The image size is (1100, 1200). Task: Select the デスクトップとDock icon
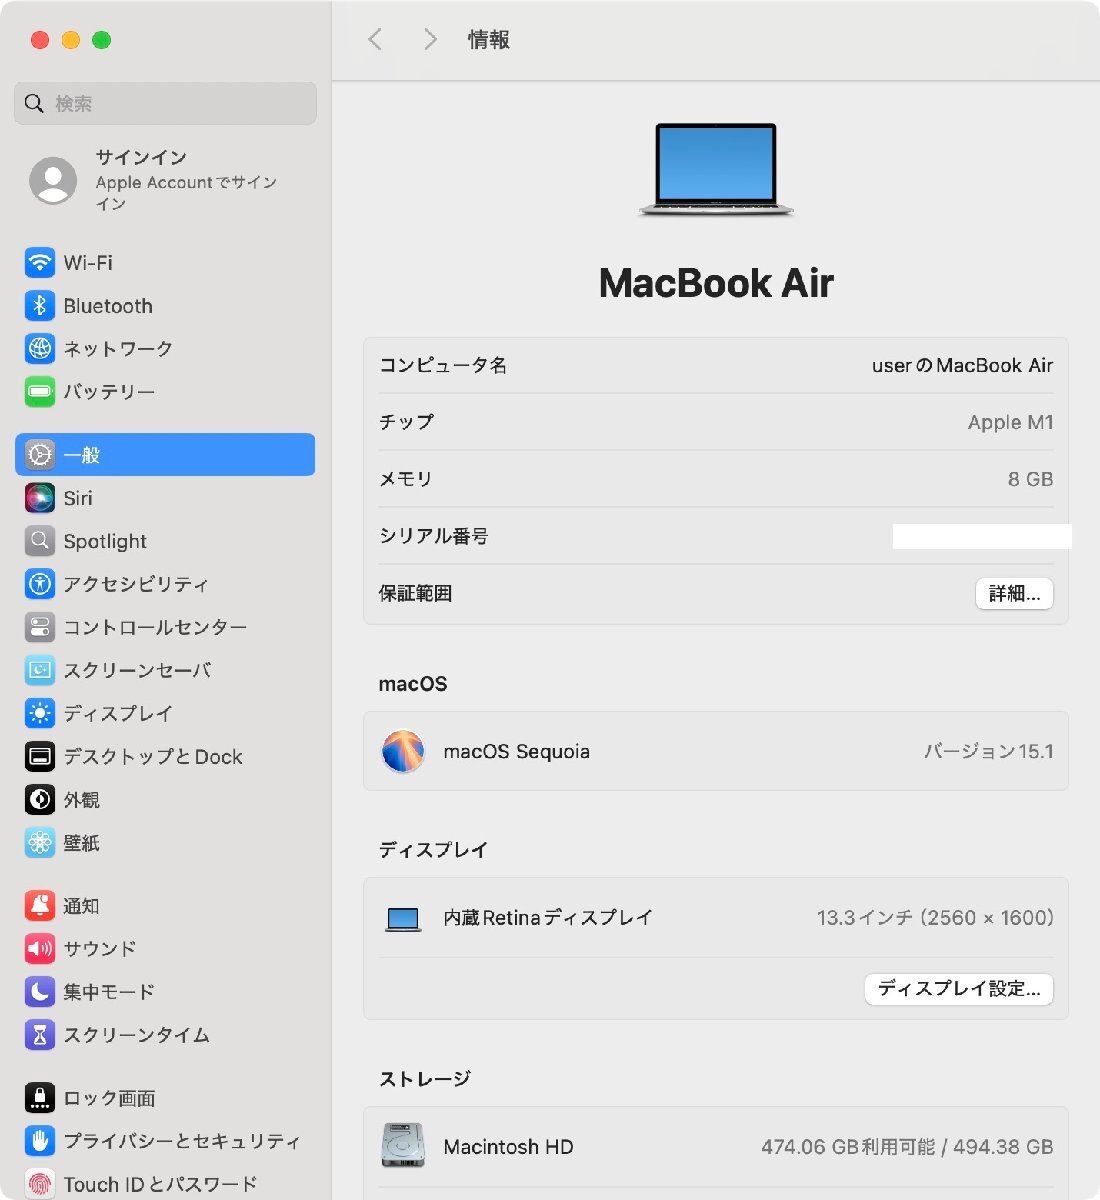coord(40,757)
